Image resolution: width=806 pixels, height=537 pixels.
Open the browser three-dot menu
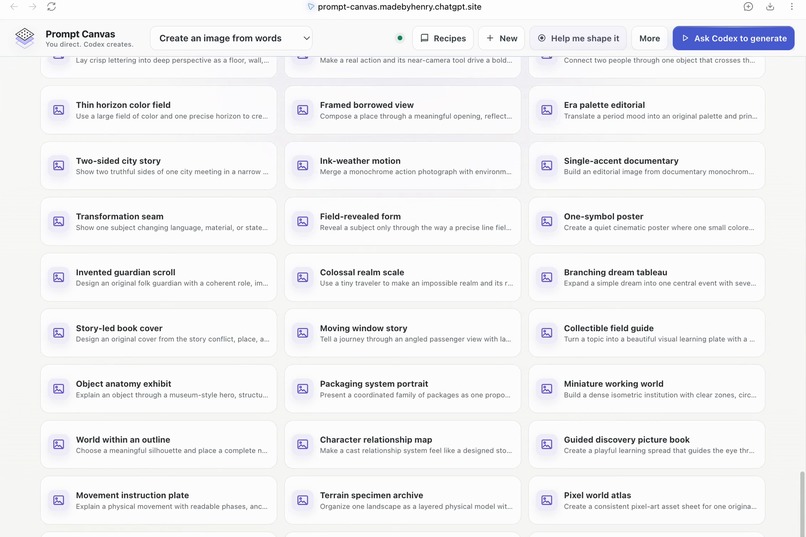click(x=792, y=7)
